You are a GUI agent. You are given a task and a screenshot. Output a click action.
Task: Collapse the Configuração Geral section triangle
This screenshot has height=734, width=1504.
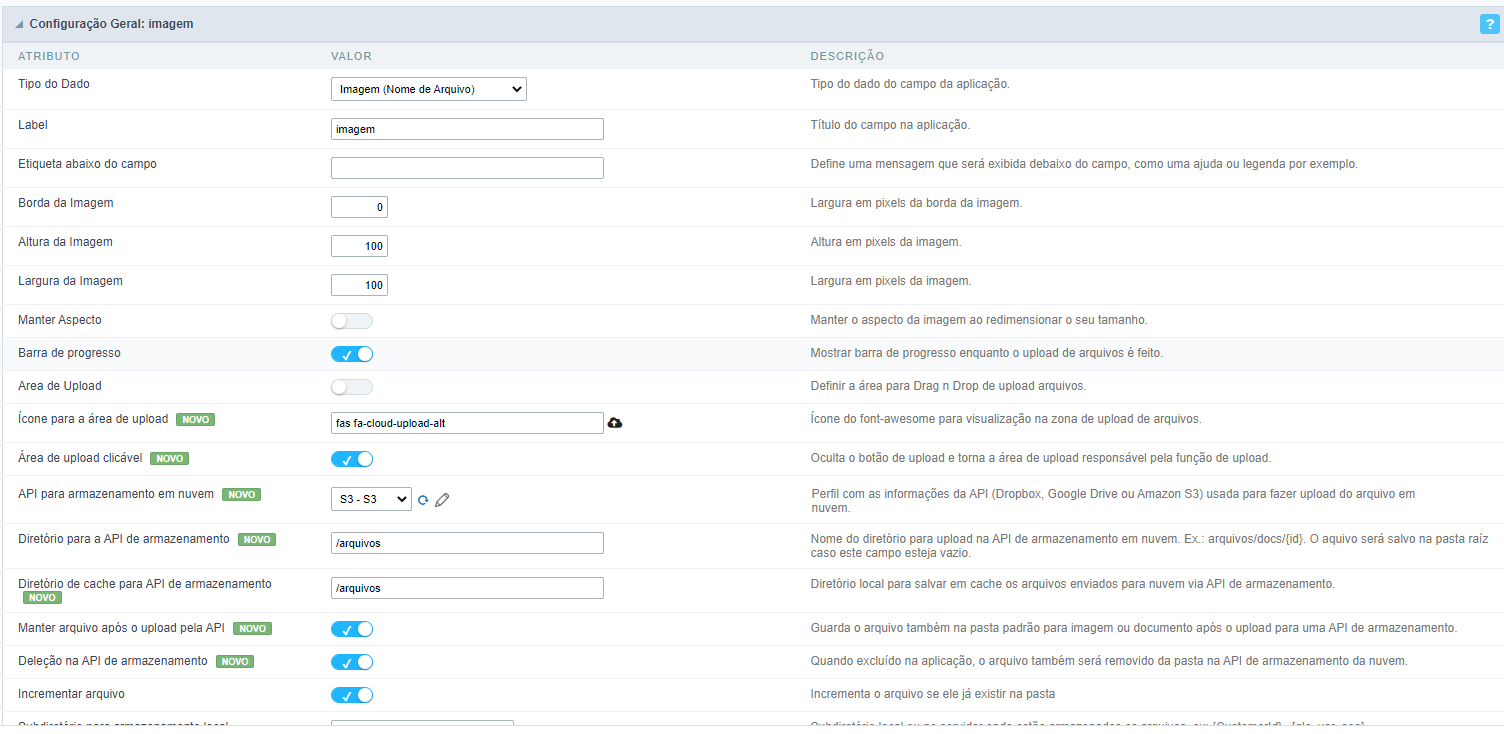pos(19,24)
